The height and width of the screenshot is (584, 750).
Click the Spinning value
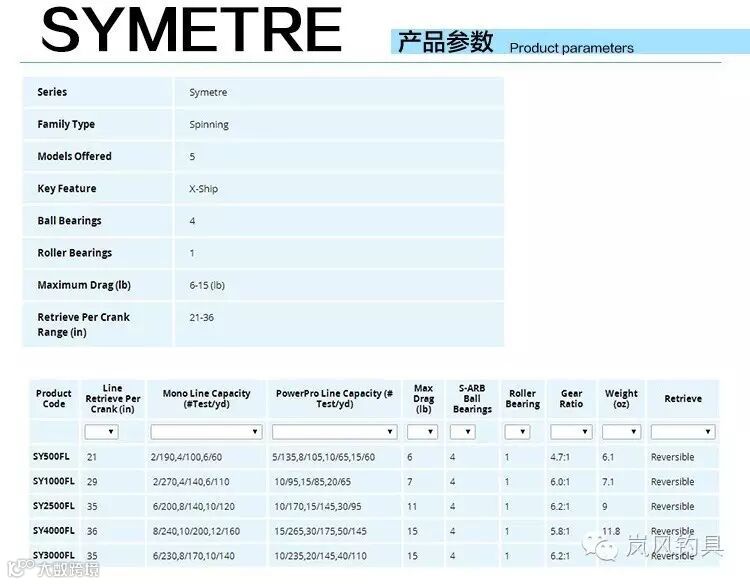coord(209,125)
